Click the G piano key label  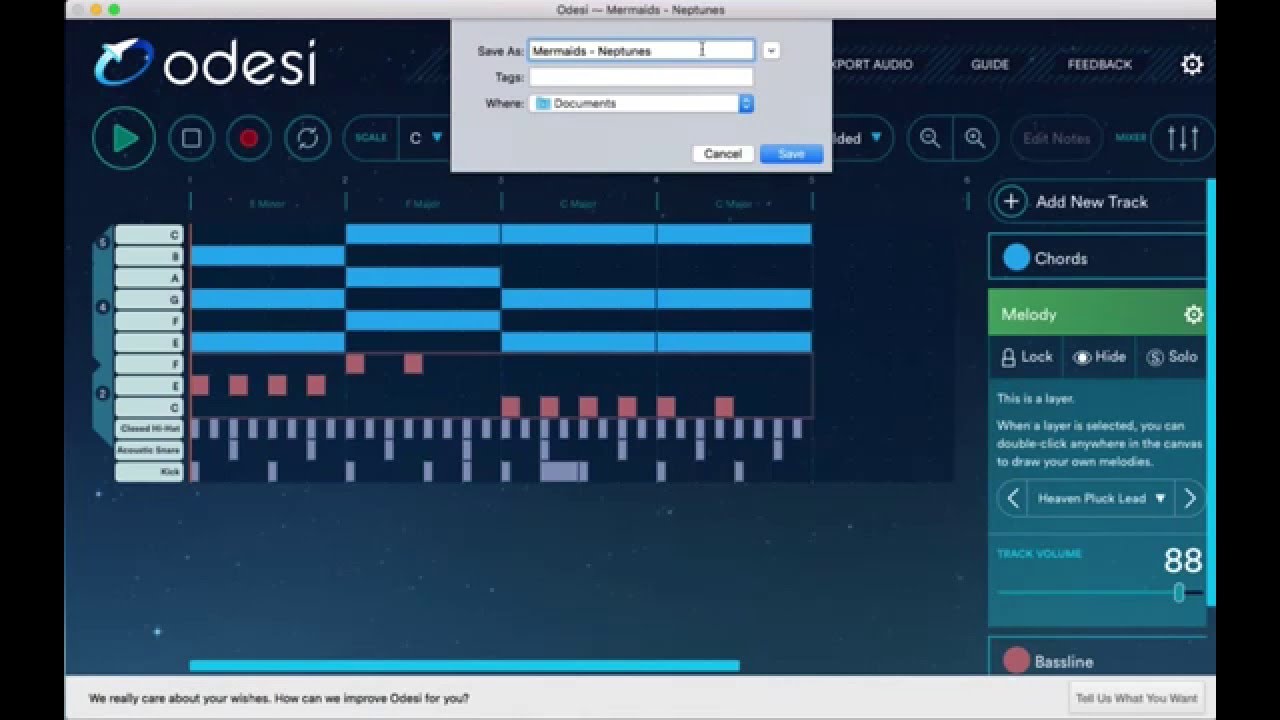149,299
